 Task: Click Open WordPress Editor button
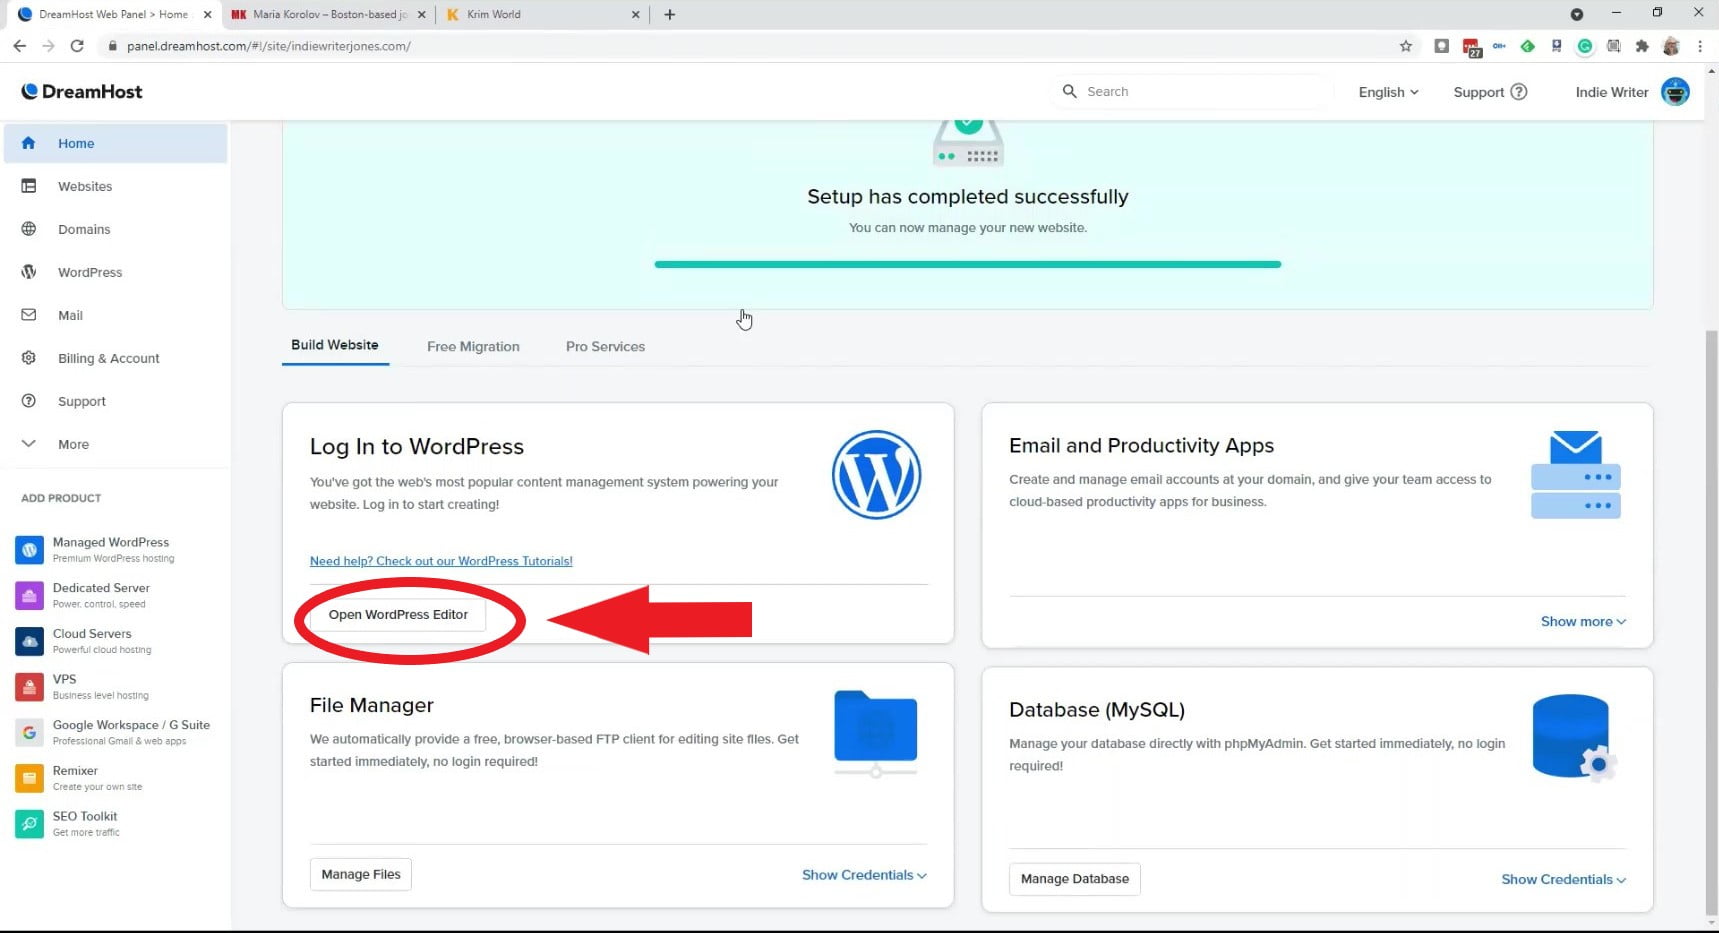tap(398, 615)
